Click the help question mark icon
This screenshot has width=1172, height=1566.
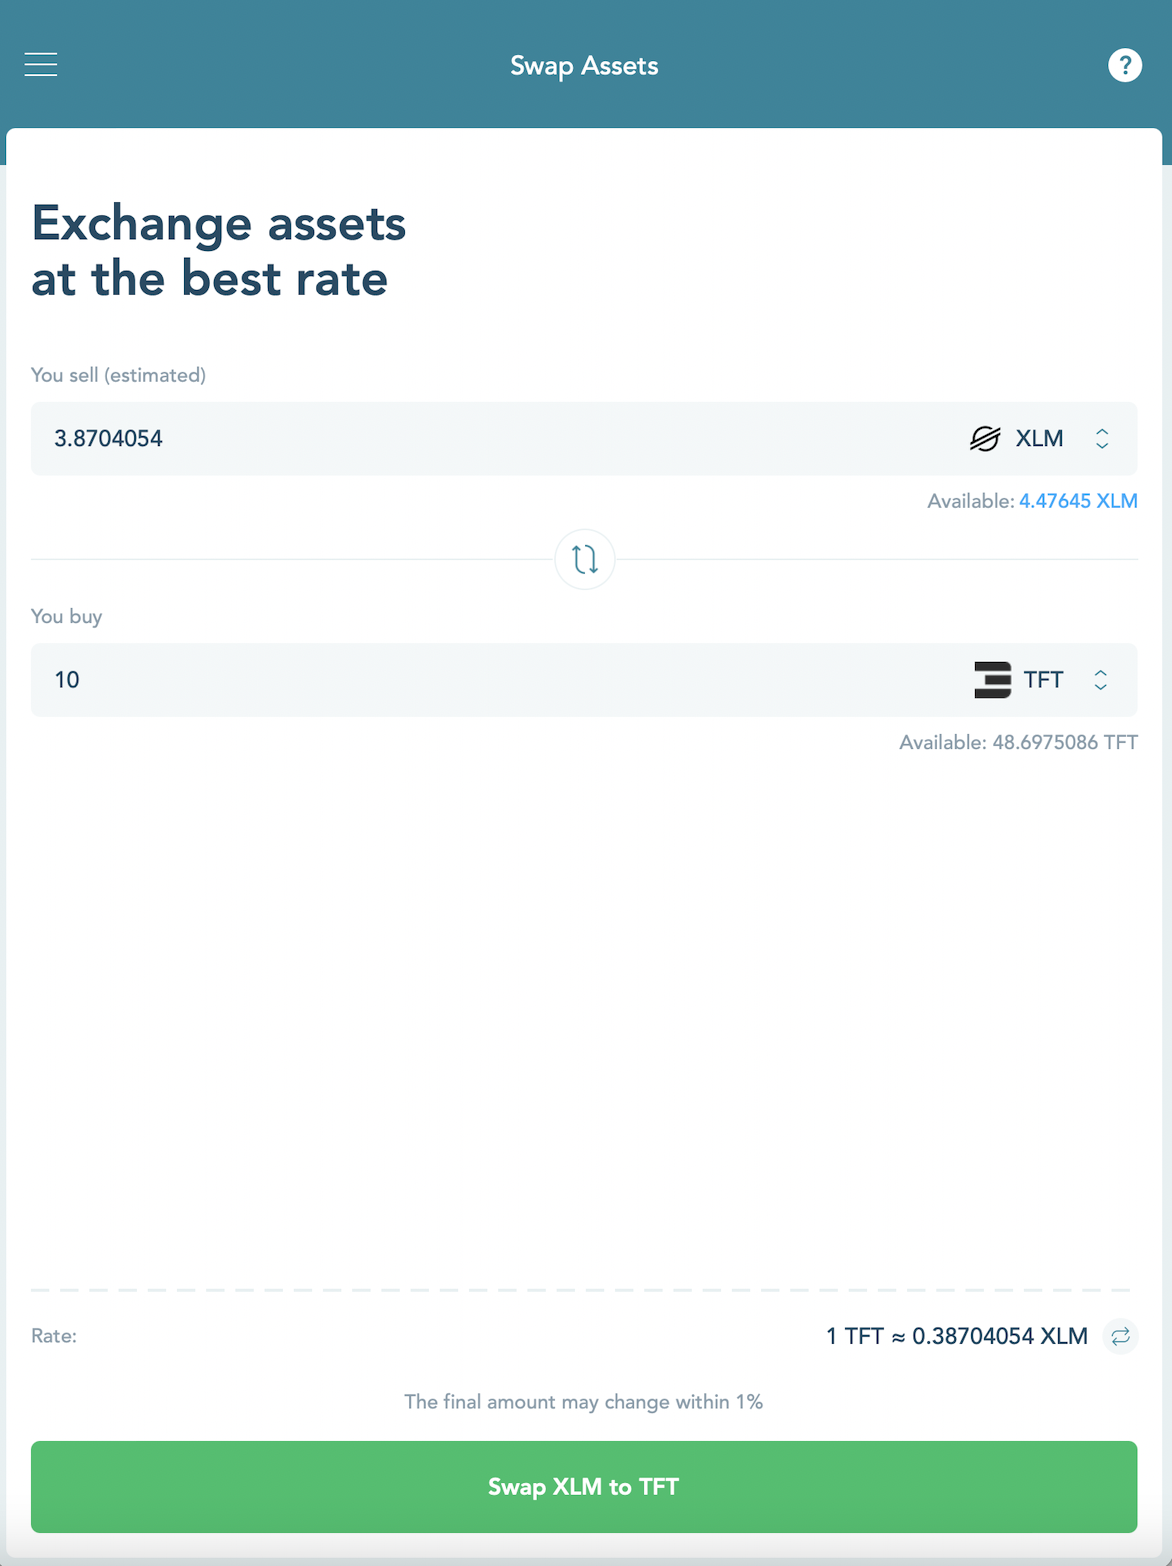1124,65
